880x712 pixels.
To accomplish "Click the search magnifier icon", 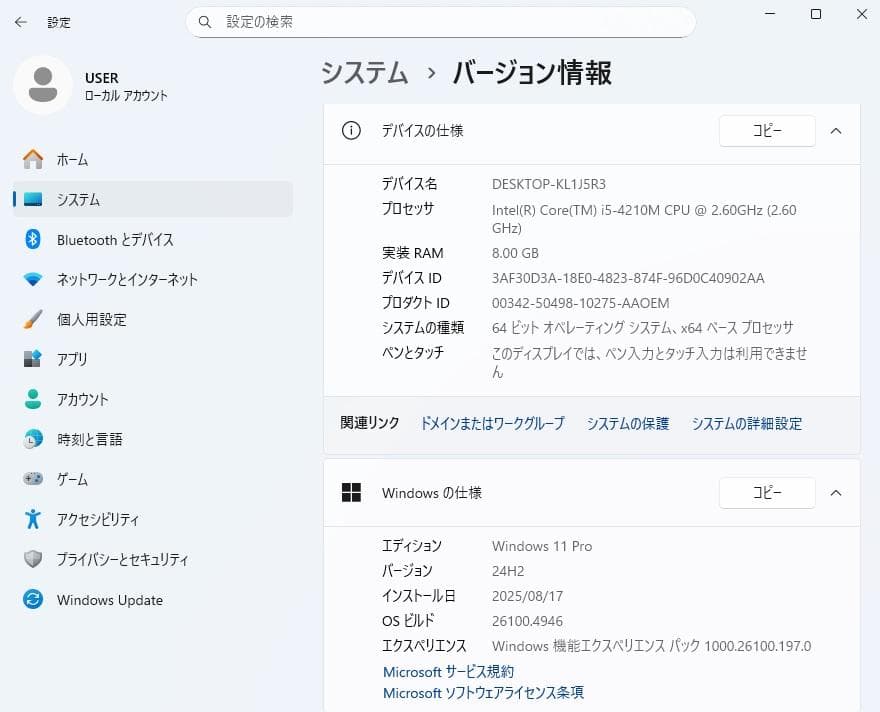I will tap(205, 22).
